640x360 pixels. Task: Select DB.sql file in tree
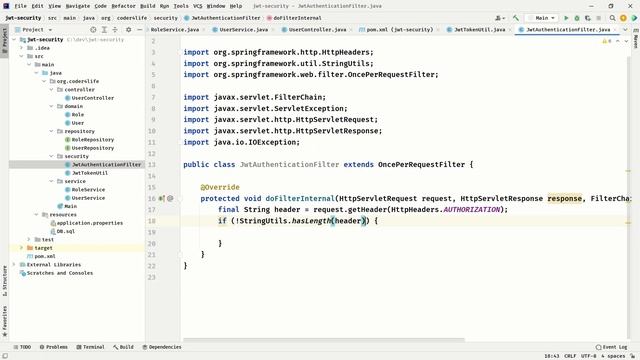[x=65, y=231]
